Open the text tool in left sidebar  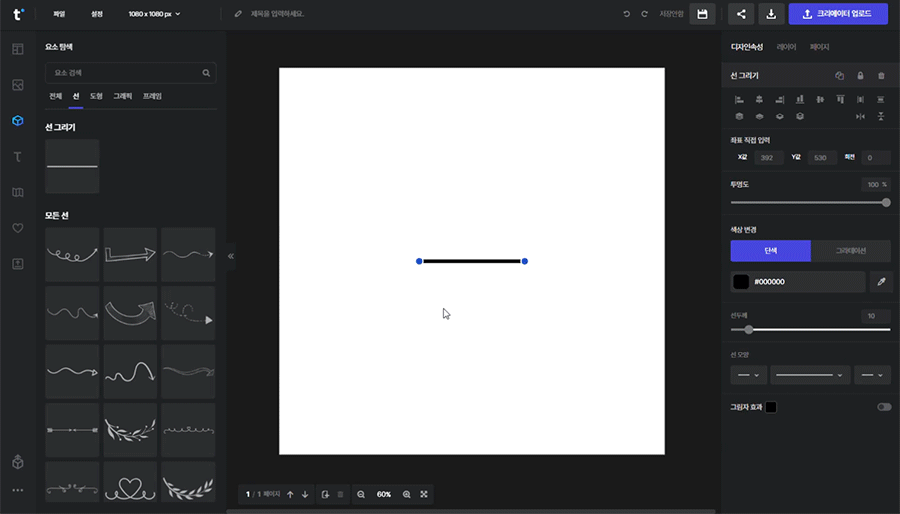click(17, 156)
